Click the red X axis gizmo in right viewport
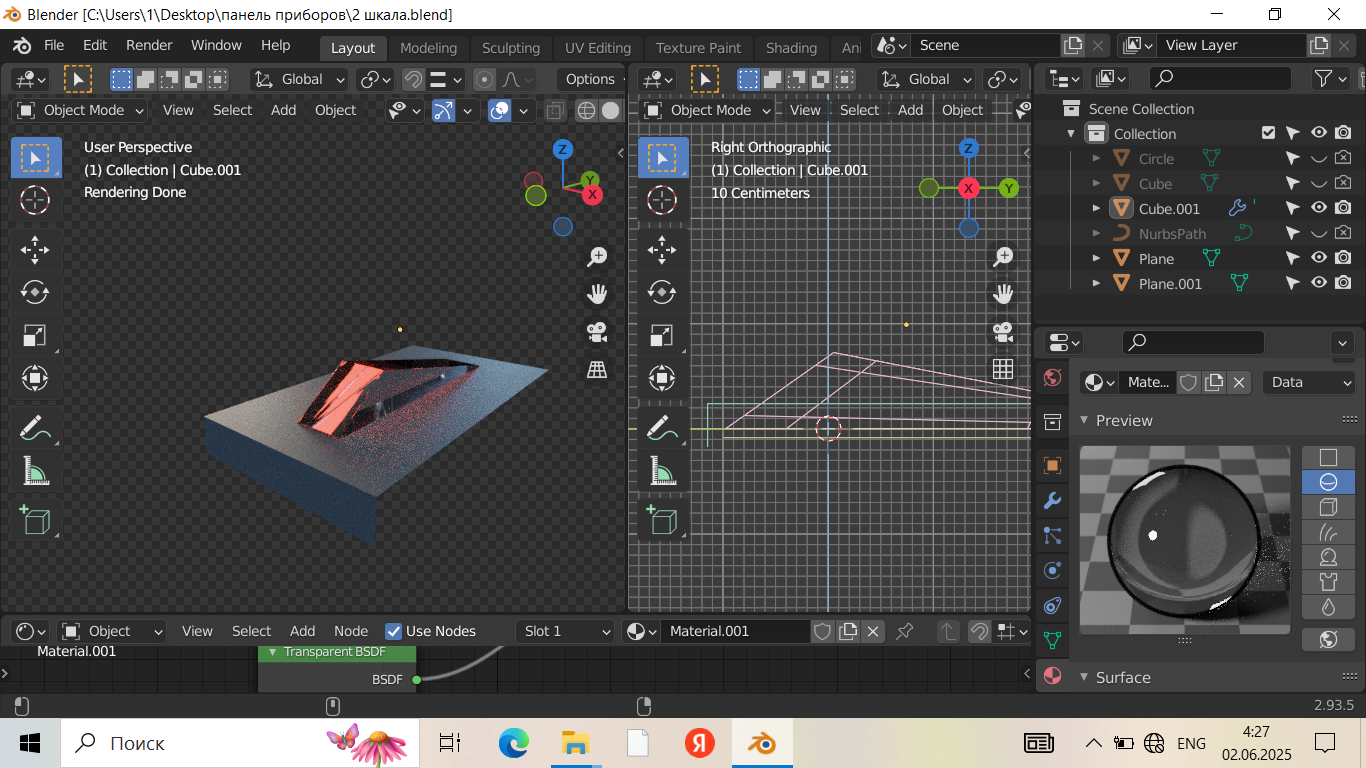 [x=968, y=188]
